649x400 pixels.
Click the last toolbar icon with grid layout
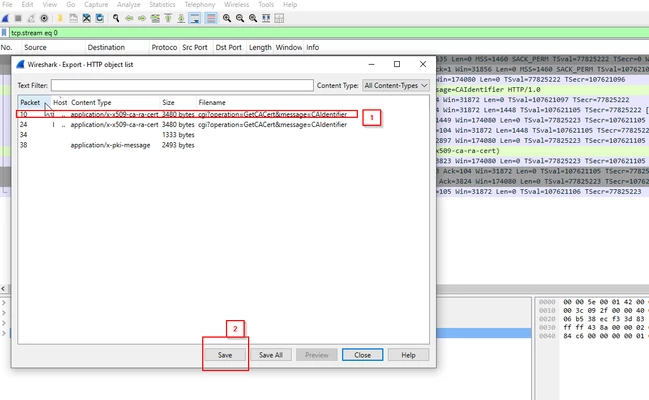coord(279,18)
